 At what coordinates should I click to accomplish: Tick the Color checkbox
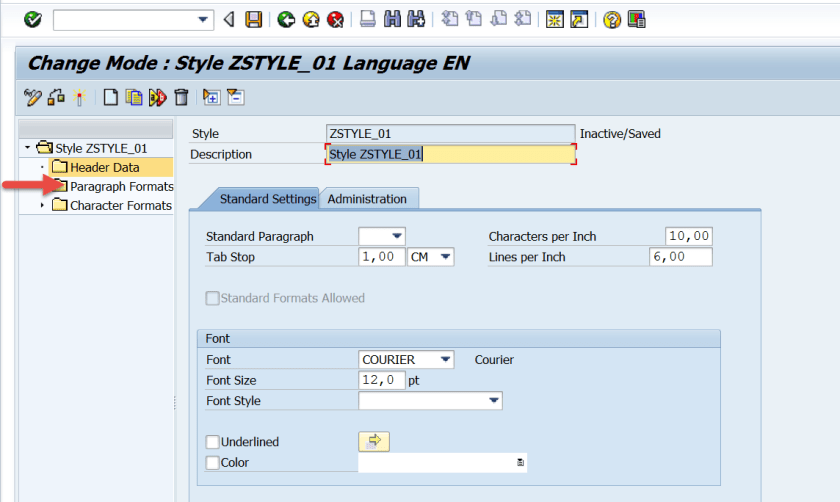(x=212, y=463)
